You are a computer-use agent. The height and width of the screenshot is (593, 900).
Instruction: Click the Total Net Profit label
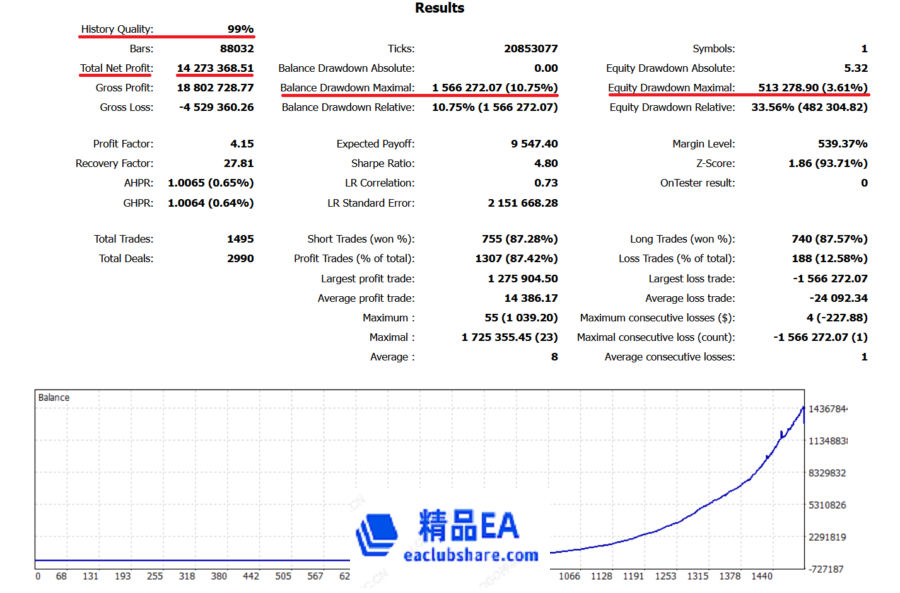click(116, 68)
